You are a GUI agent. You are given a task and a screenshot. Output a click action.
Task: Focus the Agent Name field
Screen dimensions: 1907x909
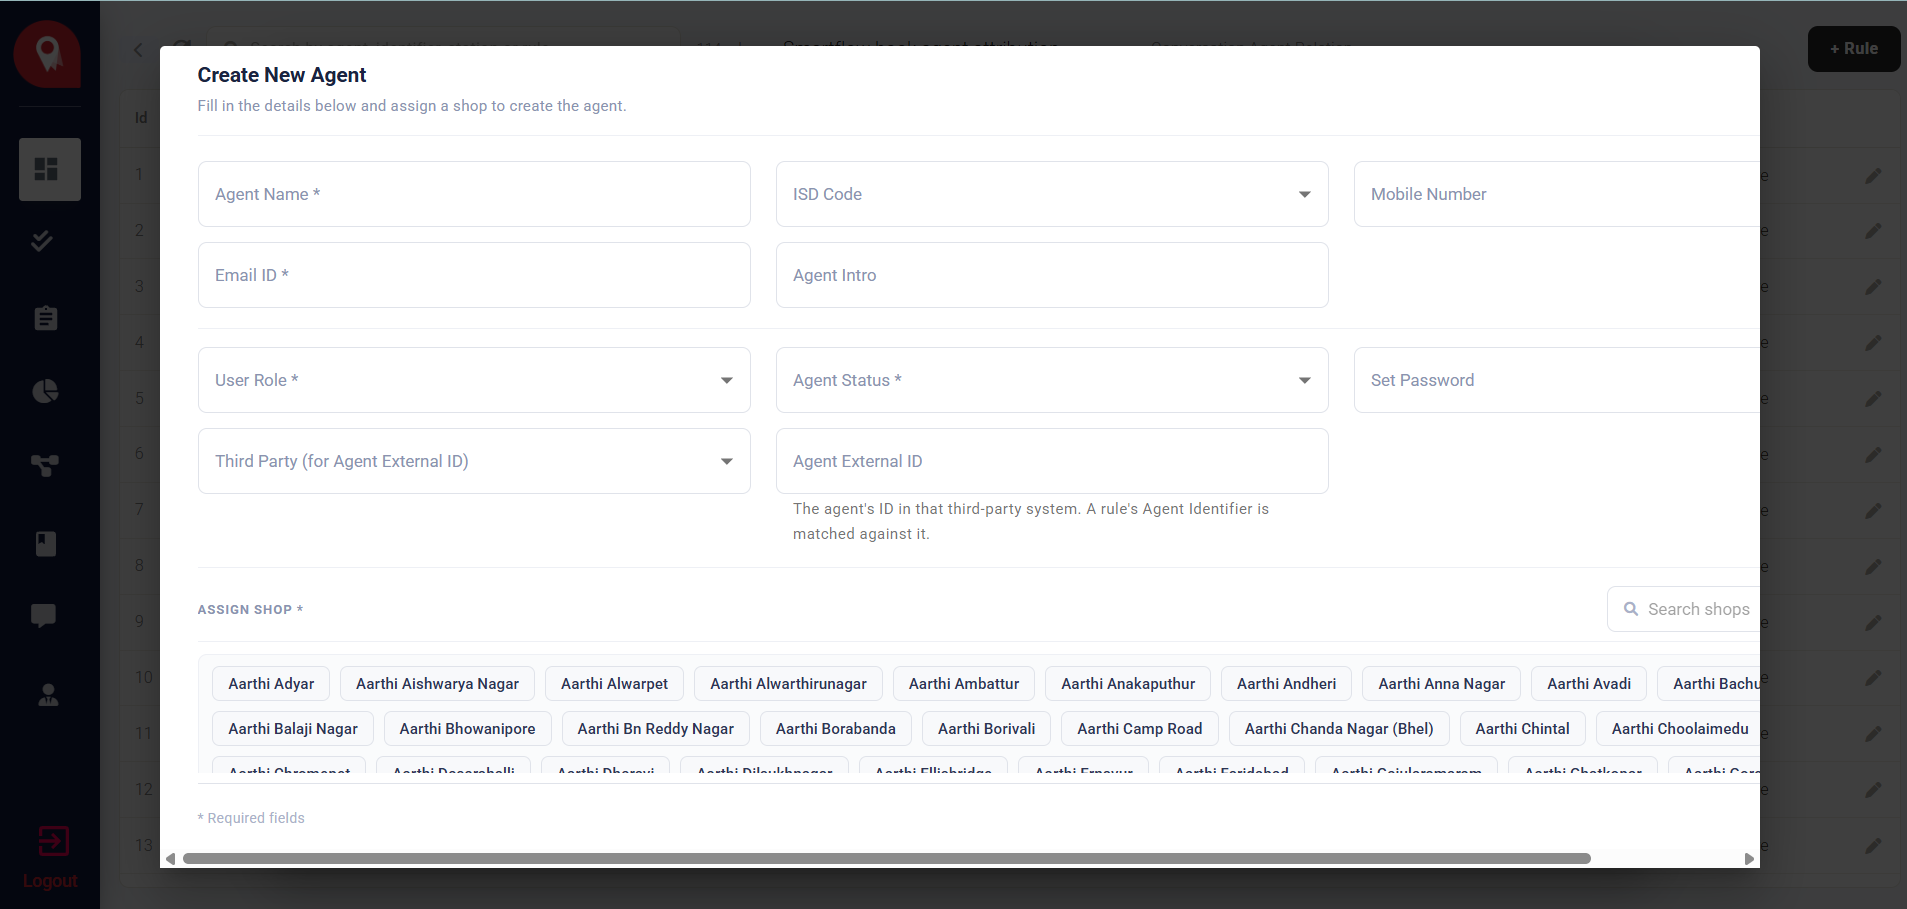coord(474,194)
